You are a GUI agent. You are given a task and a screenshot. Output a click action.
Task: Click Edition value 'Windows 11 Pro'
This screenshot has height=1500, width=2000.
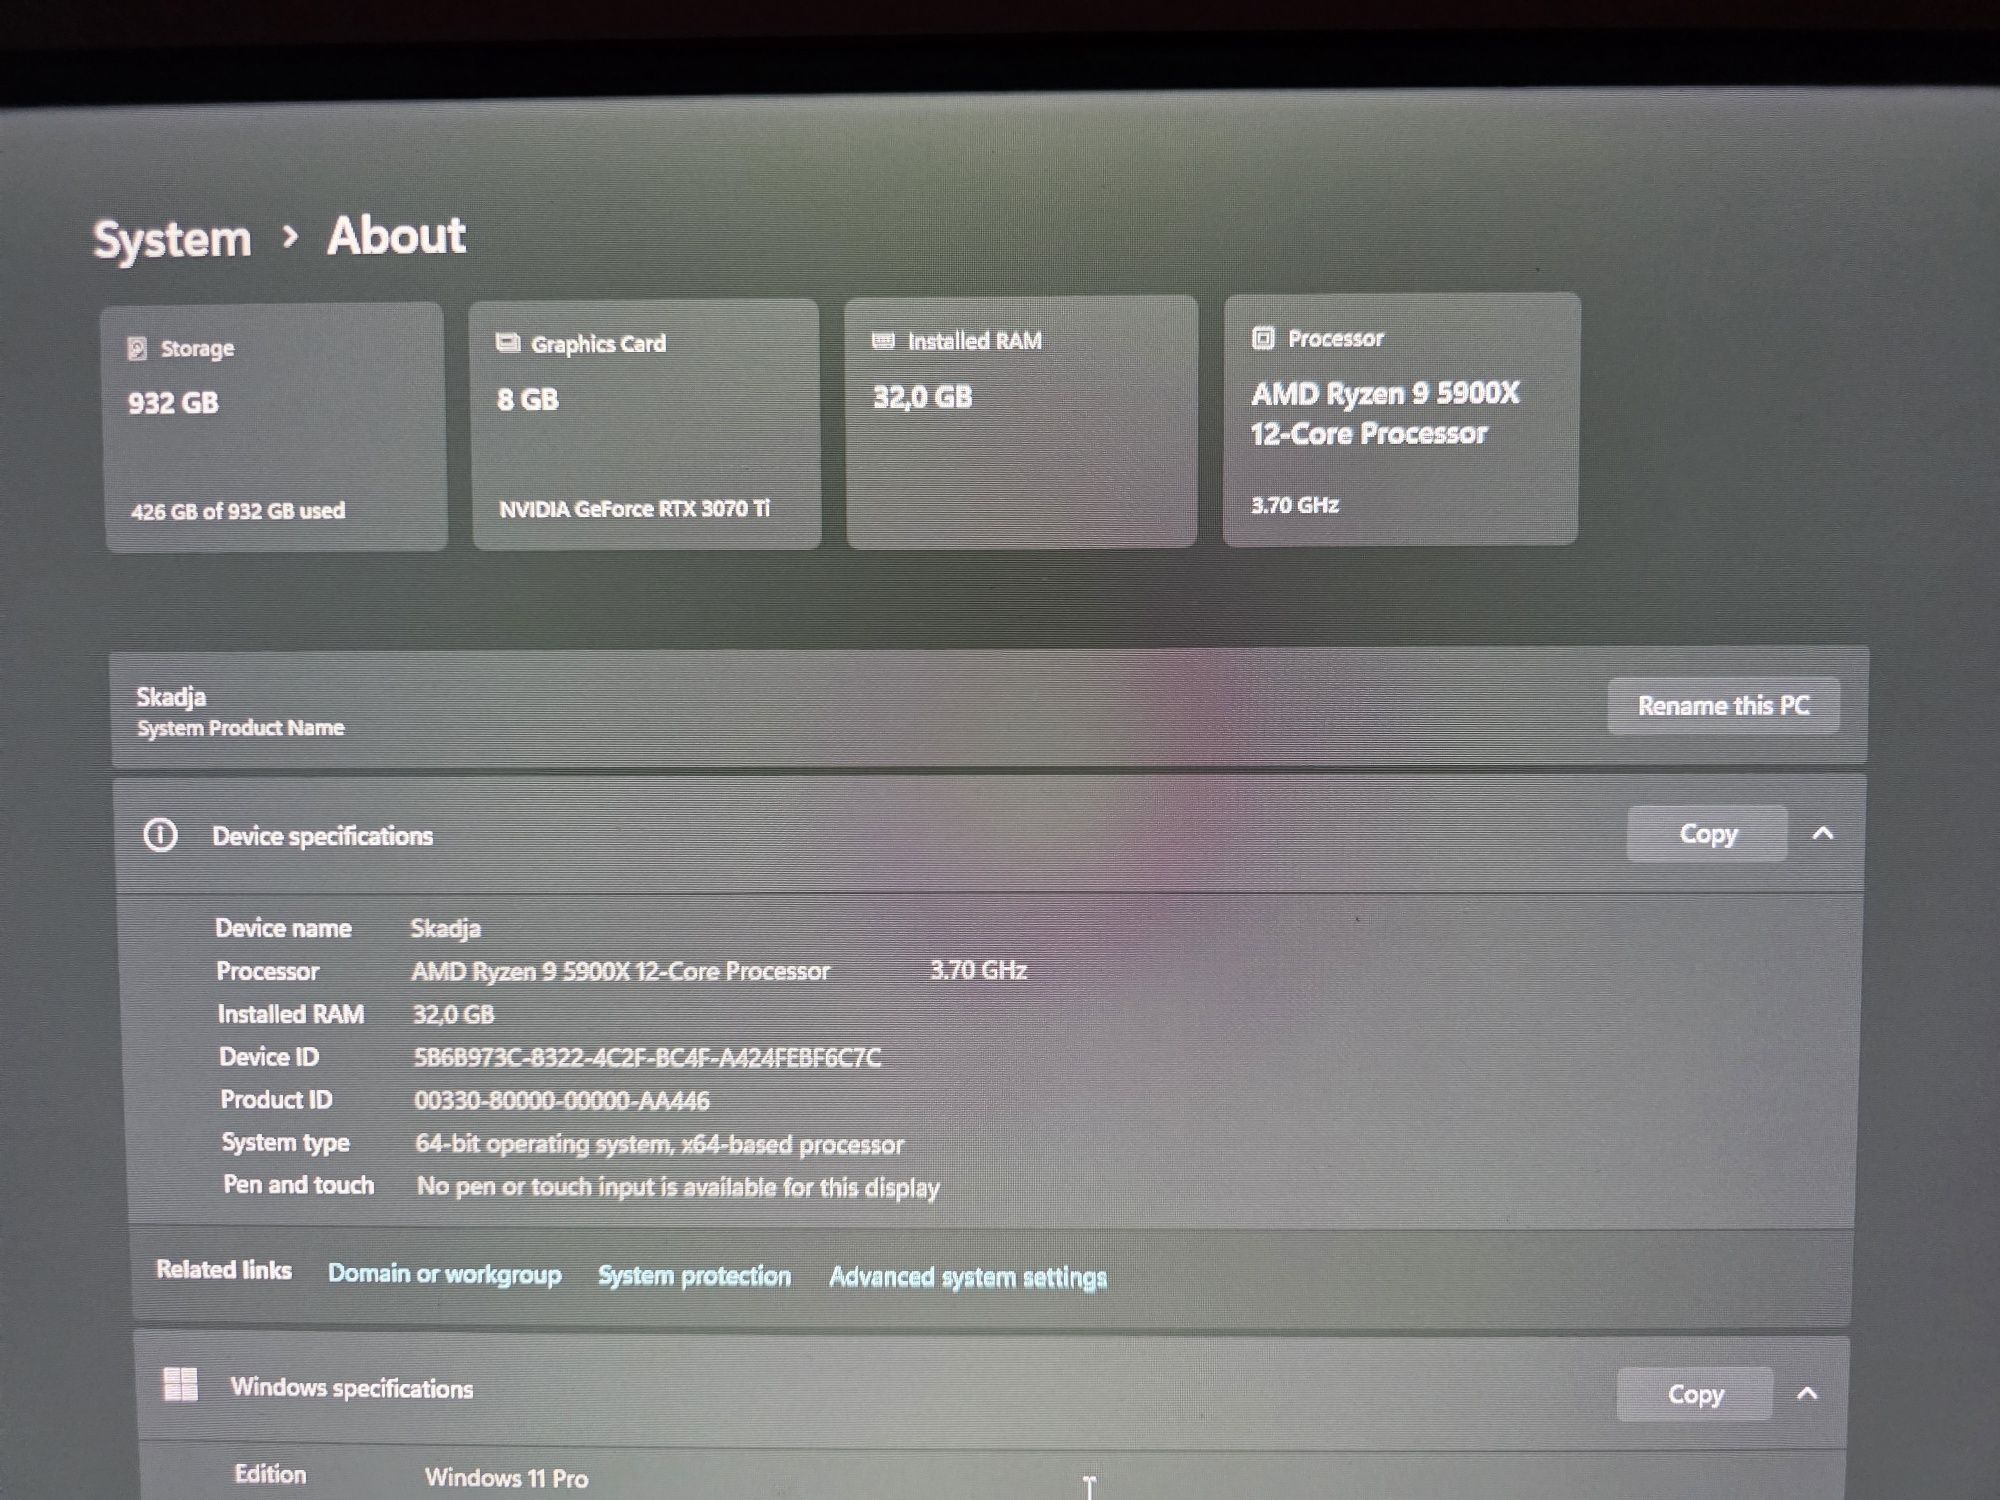[506, 1478]
